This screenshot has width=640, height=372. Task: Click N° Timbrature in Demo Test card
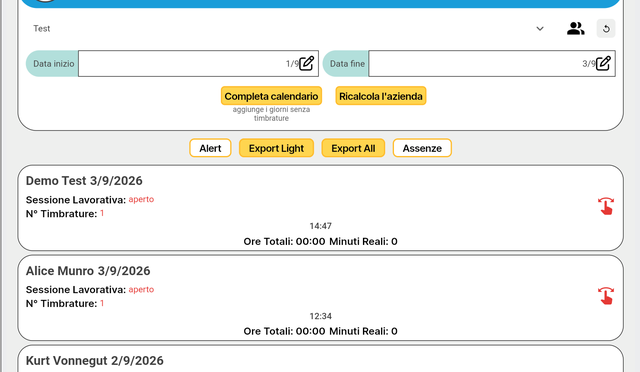point(65,214)
